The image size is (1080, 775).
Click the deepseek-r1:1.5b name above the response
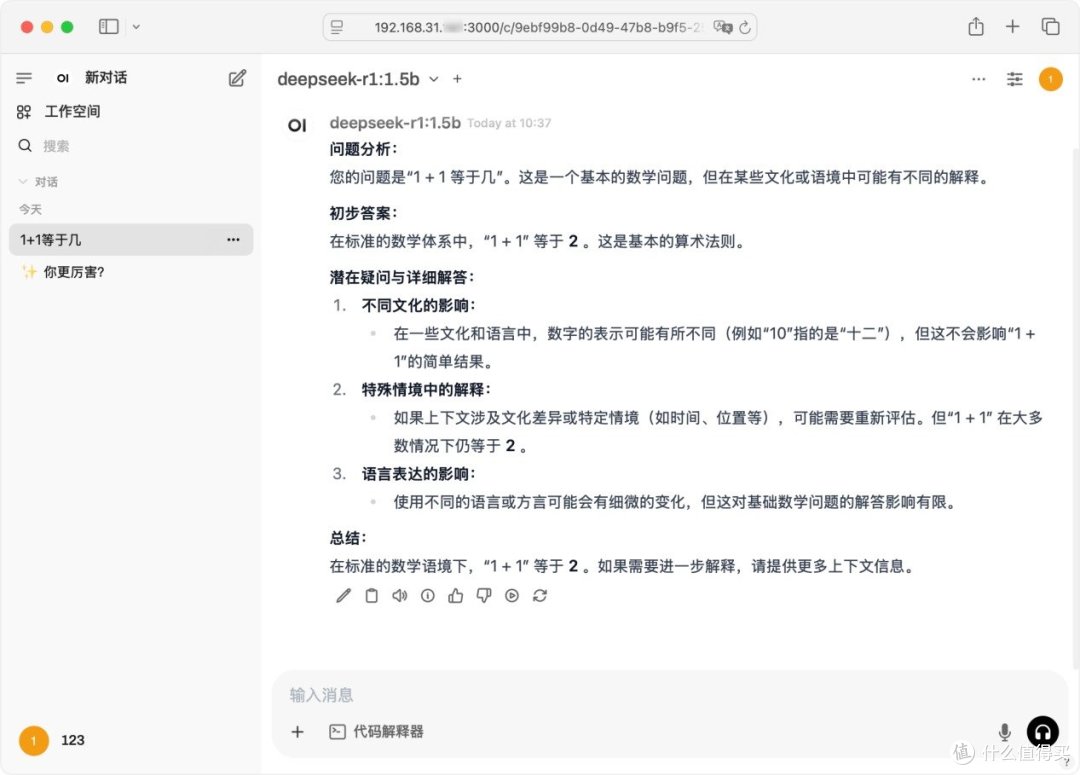tap(395, 123)
